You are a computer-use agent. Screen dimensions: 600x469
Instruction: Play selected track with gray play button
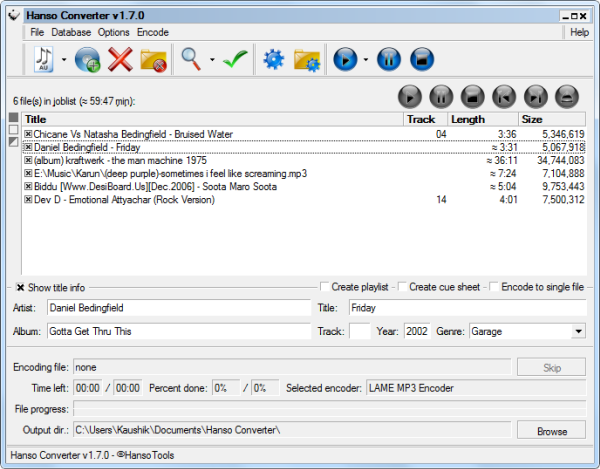click(410, 97)
